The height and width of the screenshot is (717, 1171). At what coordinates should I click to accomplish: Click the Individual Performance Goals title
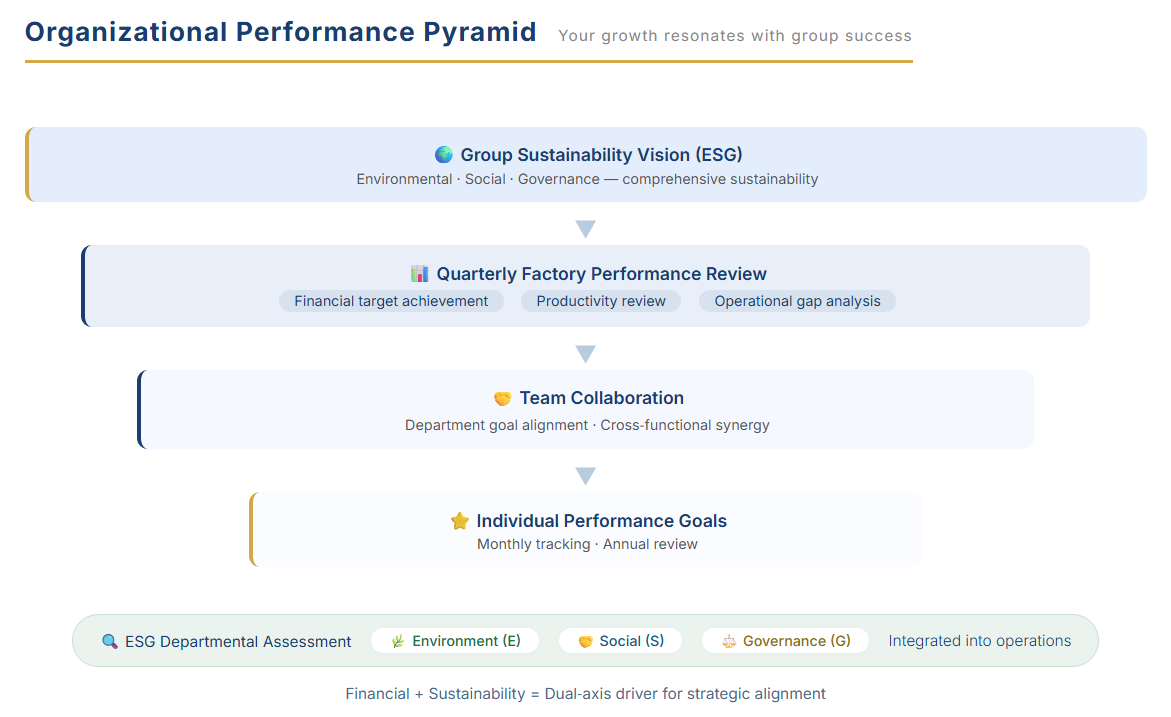pos(601,521)
